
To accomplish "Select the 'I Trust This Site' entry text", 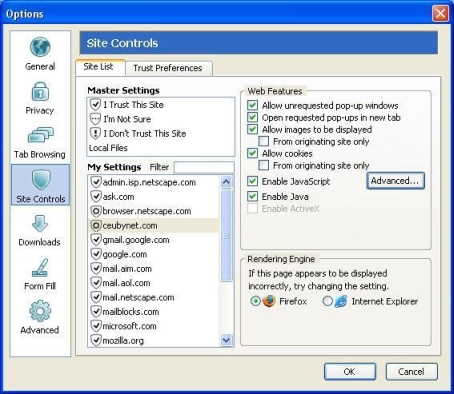I will click(x=134, y=105).
